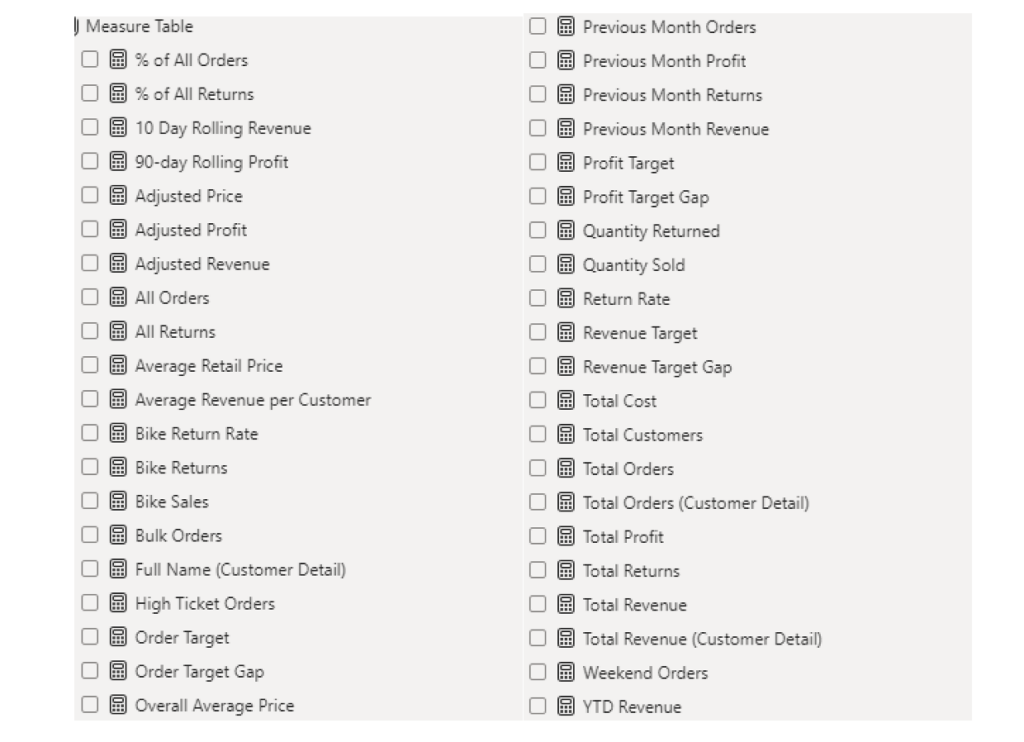The height and width of the screenshot is (742, 1024).
Task: Click the calculator icon beside Profit Target
Action: point(565,163)
